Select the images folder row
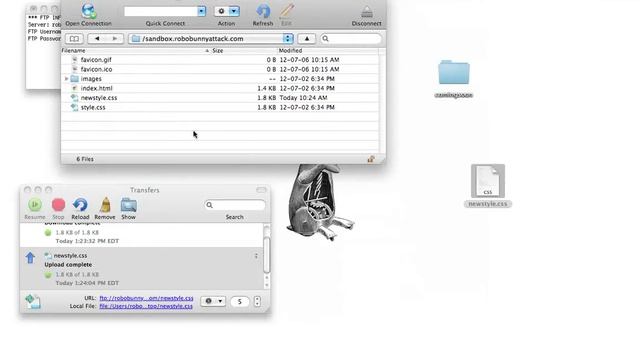Screen dimensions: 640x360 (x=220, y=79)
